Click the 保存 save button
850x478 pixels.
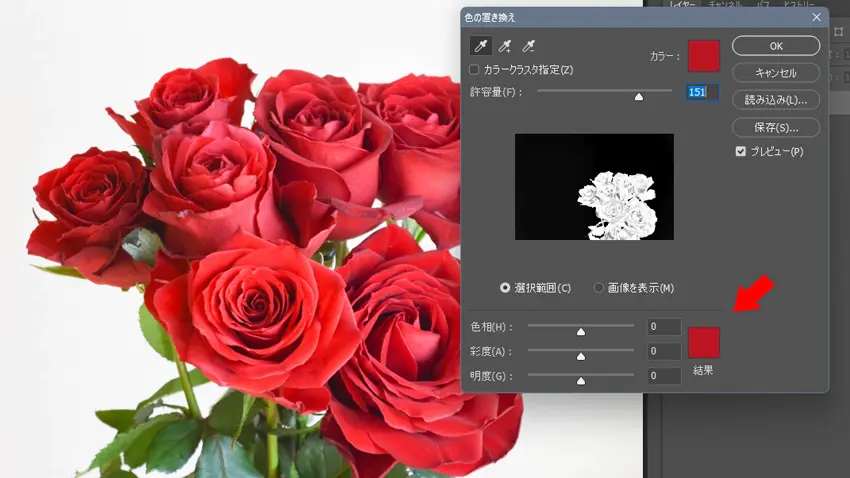click(x=775, y=127)
